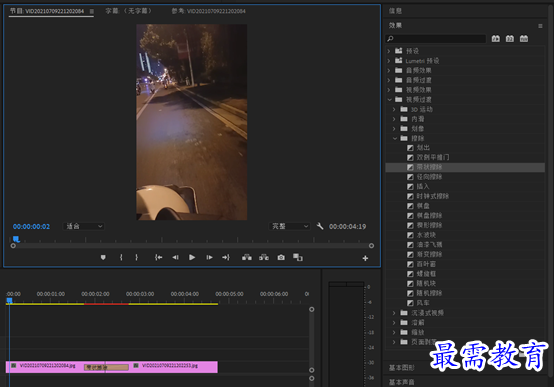Select the VID20210709221202084.jpg timeline clip
554x387 pixels.
[x=45, y=367]
